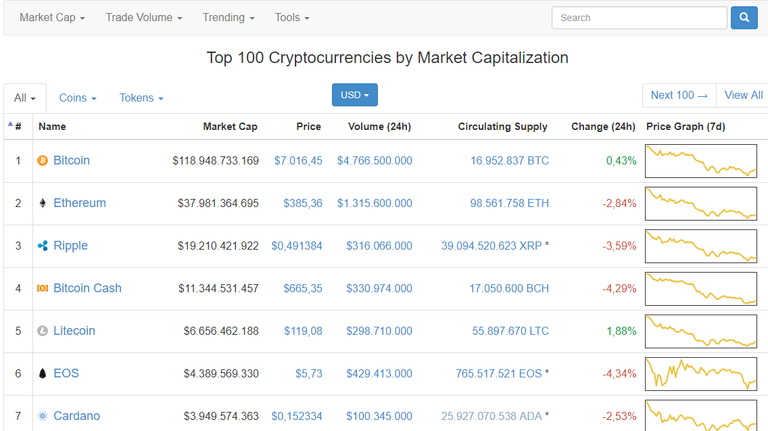Open the Tokens filter dropdown
The image size is (768, 431).
(141, 98)
